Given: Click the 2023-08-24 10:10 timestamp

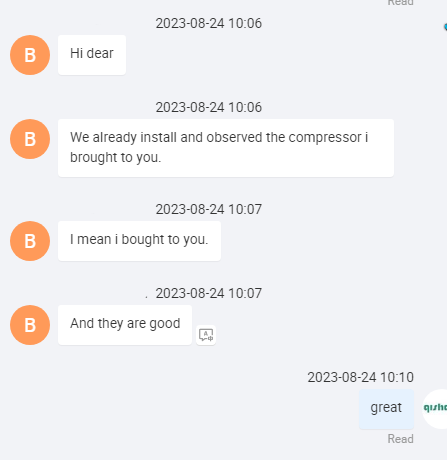Looking at the screenshot, I should 360,377.
